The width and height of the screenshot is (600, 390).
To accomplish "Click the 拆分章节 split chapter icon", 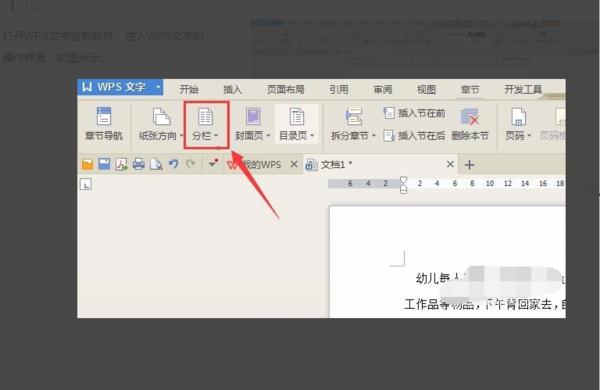I will click(354, 116).
